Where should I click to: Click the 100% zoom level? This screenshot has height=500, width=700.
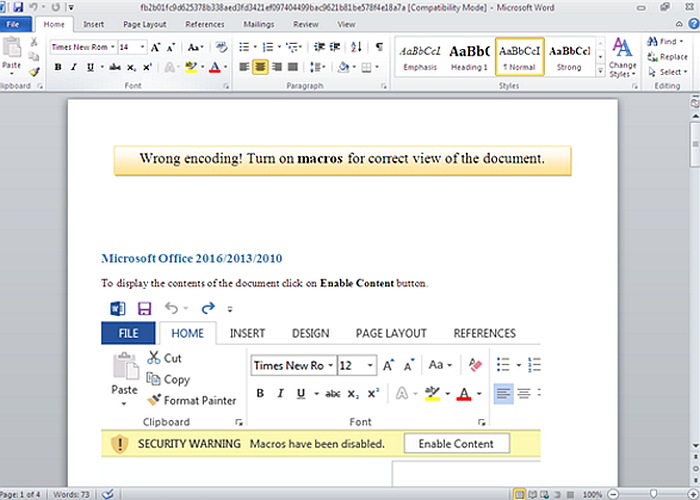click(x=592, y=494)
